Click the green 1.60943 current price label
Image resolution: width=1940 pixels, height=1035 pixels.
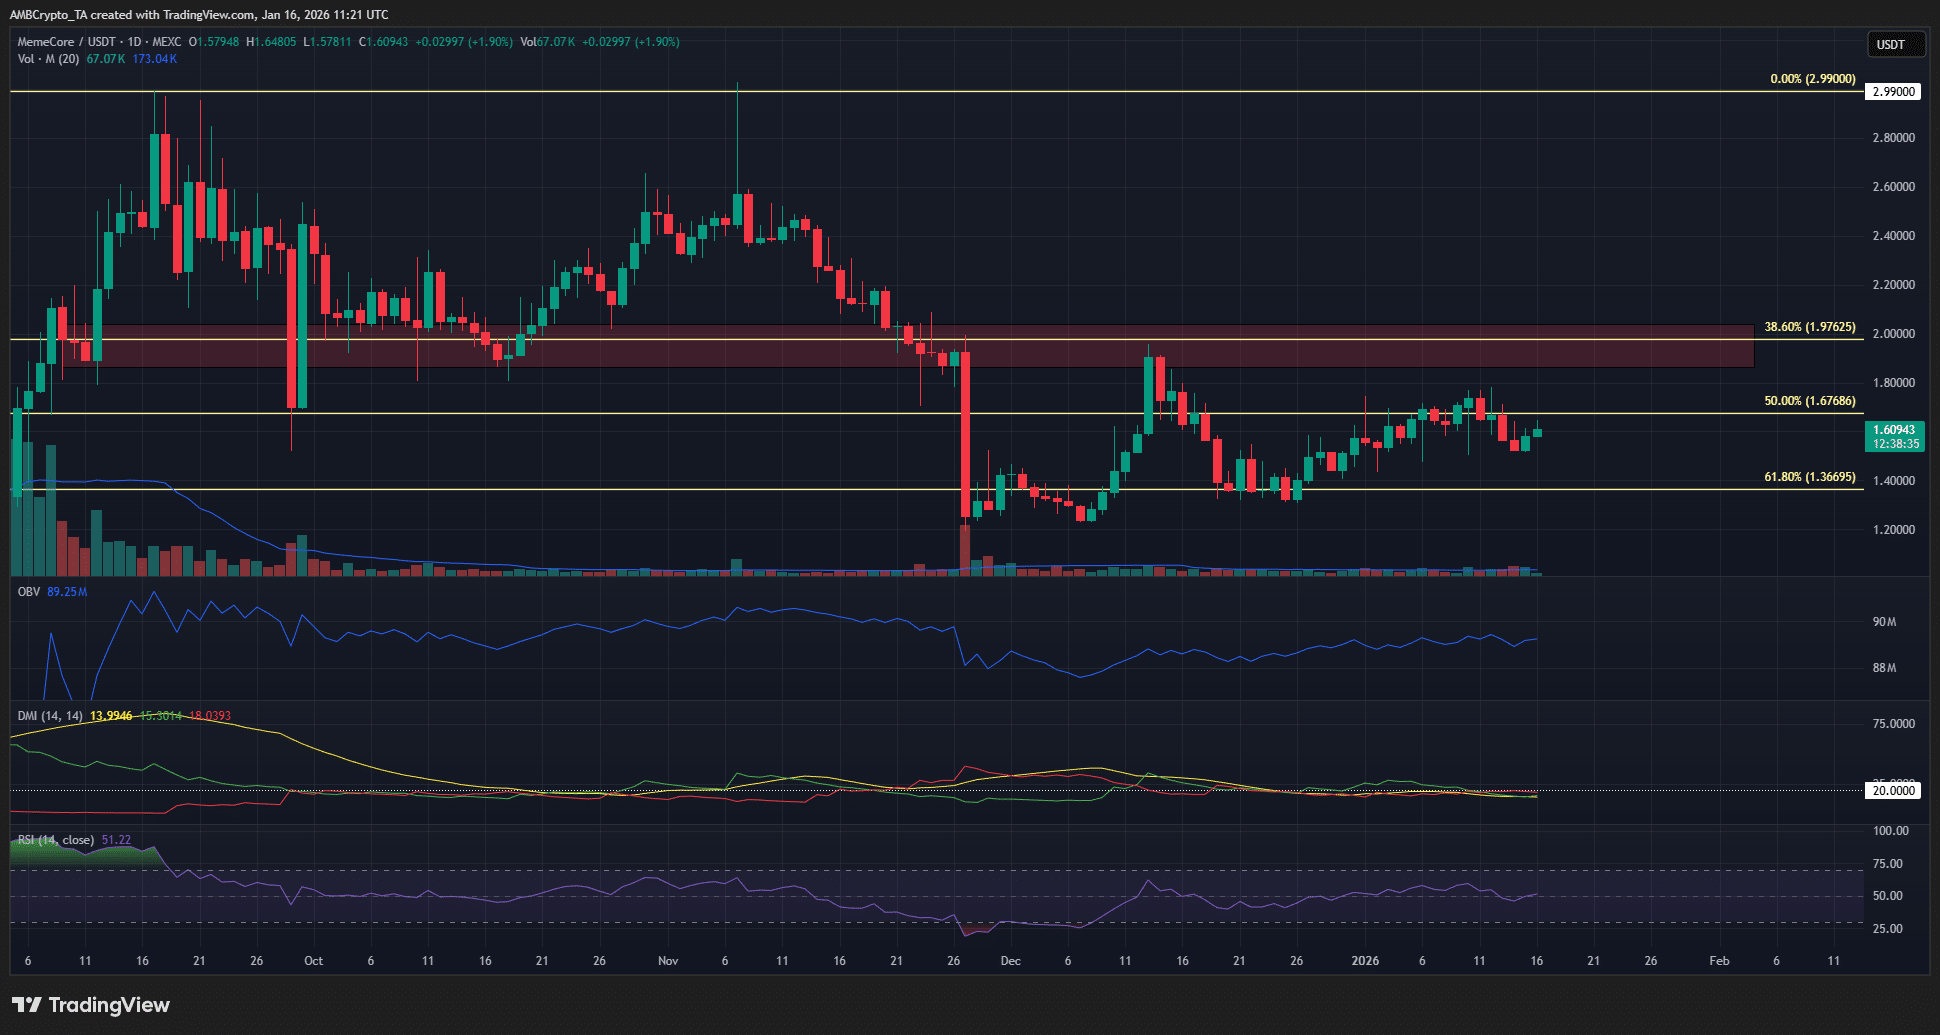click(x=1895, y=430)
